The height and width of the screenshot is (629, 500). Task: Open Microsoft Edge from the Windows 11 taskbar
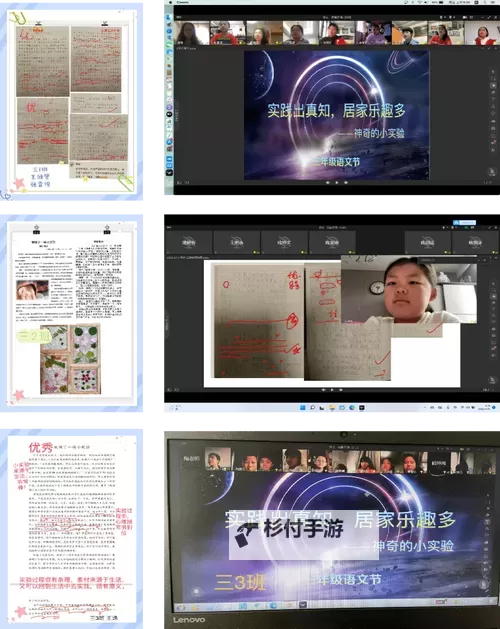352,408
